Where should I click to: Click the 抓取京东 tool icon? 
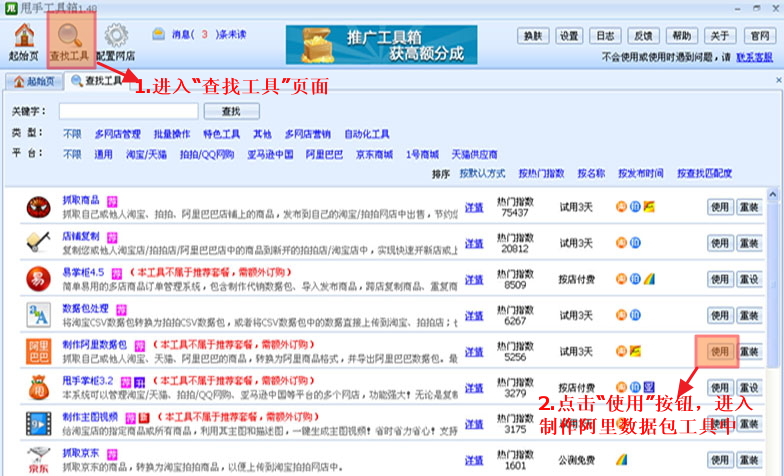point(38,460)
